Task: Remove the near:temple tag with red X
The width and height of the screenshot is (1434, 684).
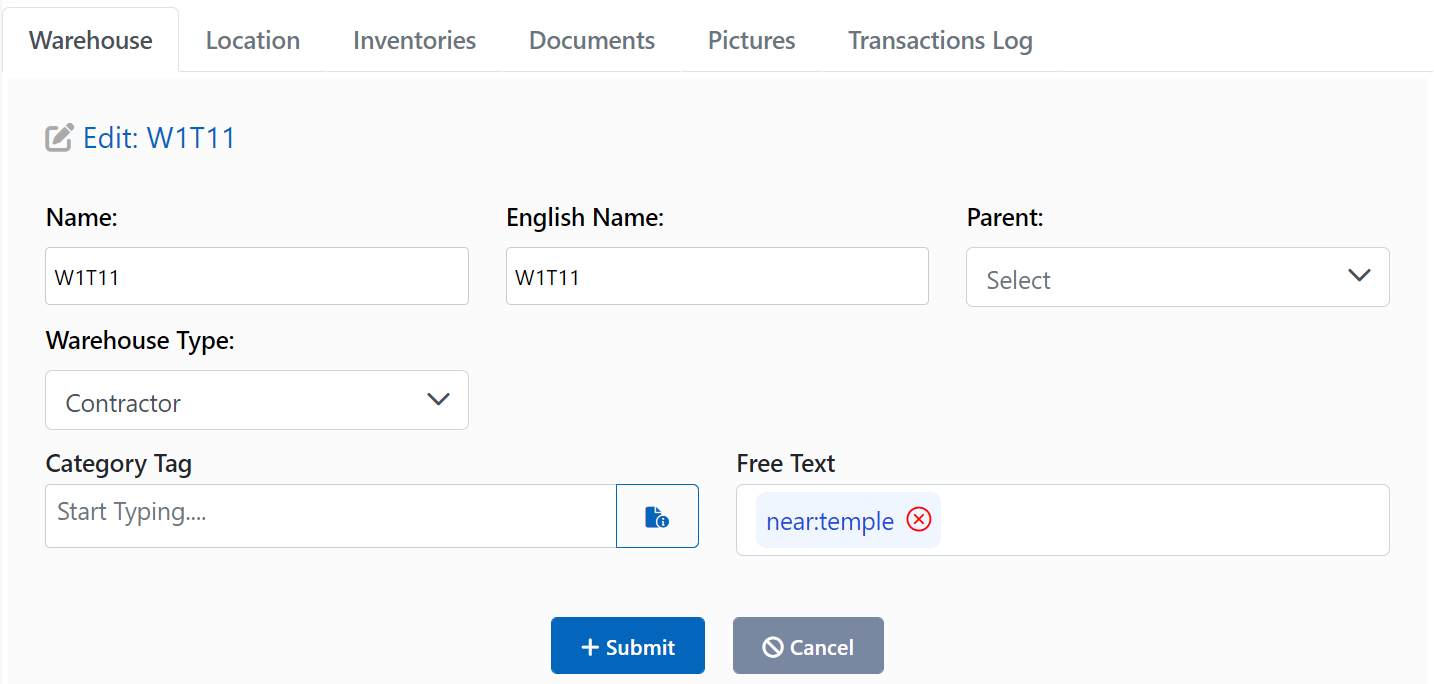Action: click(918, 520)
